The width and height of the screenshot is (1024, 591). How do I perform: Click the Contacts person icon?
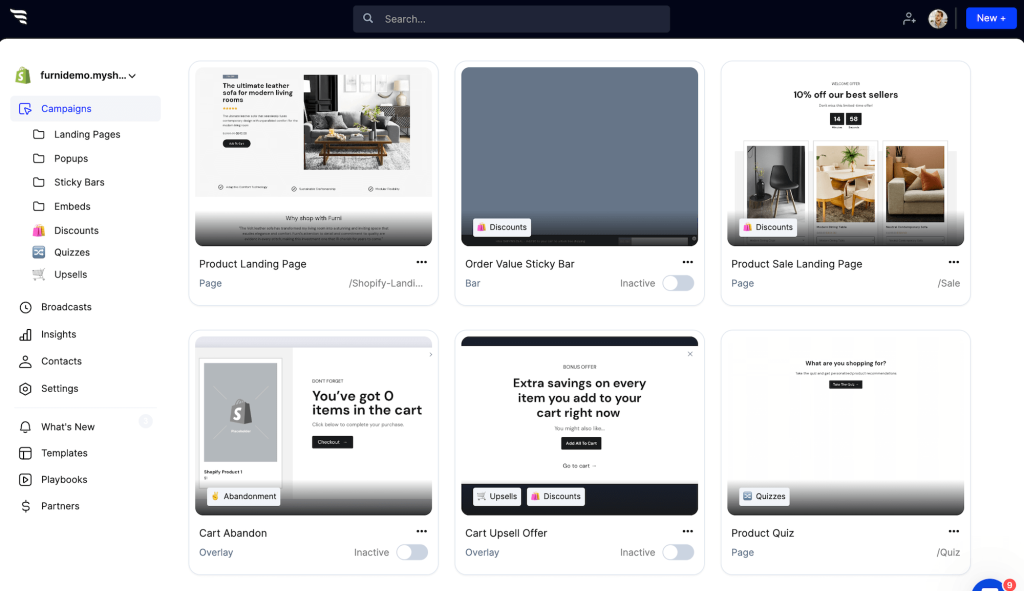(25, 361)
